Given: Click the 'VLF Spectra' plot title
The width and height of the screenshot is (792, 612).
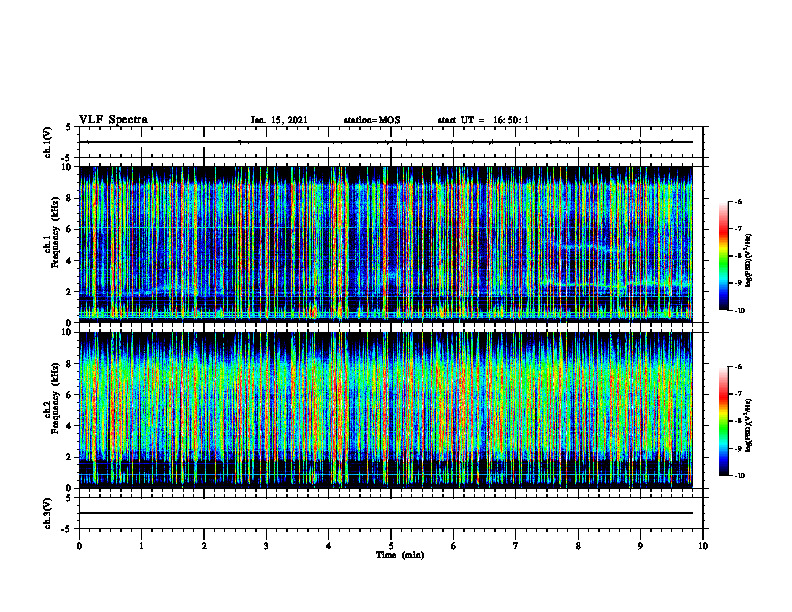Looking at the screenshot, I should pyautogui.click(x=113, y=120).
